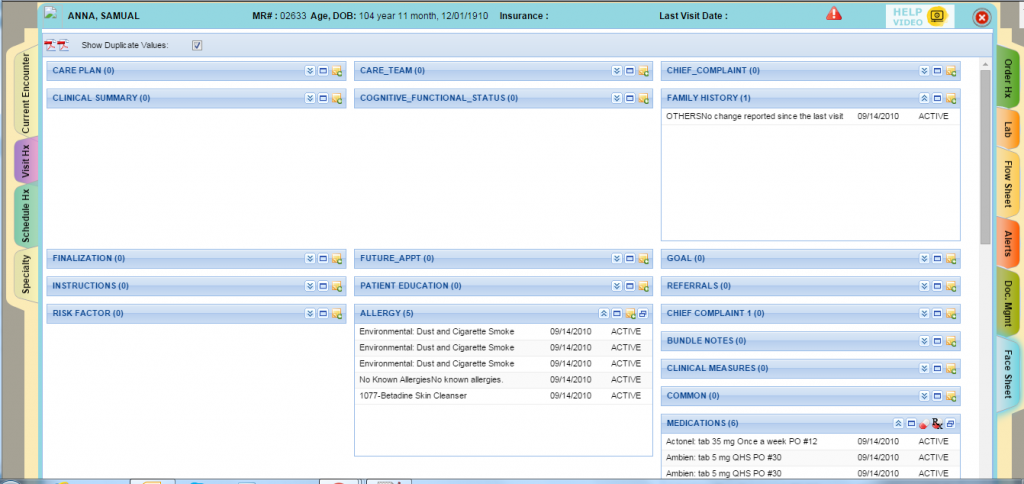The width and height of the screenshot is (1024, 484).
Task: Add a new entry to Care Plan
Action: click(336, 71)
